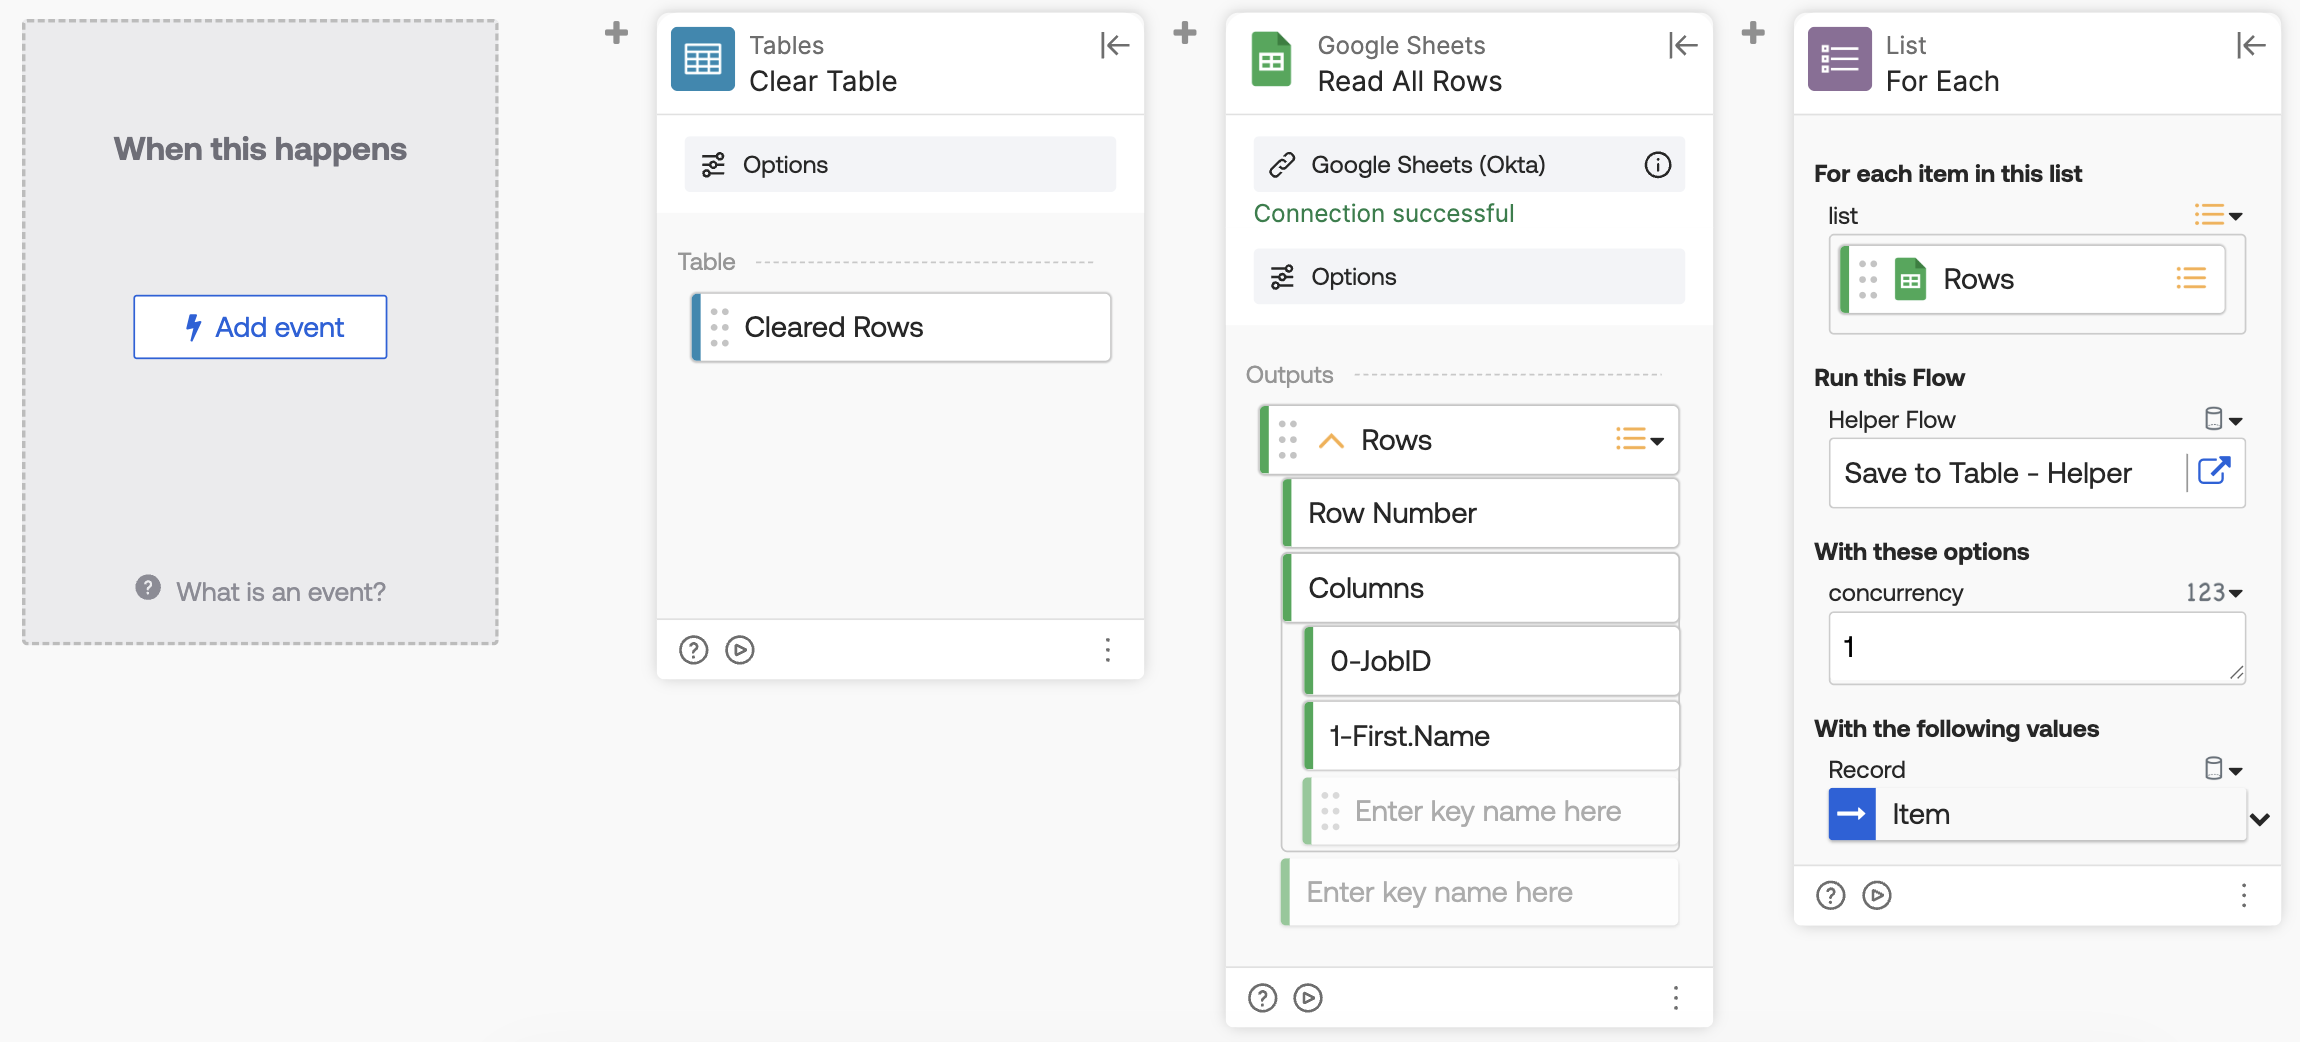Open concurrency number type dropdown
Viewport: 2300px width, 1042px height.
click(x=2214, y=593)
